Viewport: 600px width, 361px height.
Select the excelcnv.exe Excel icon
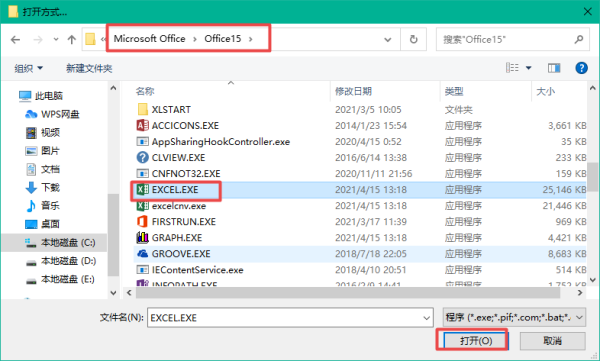(142, 206)
